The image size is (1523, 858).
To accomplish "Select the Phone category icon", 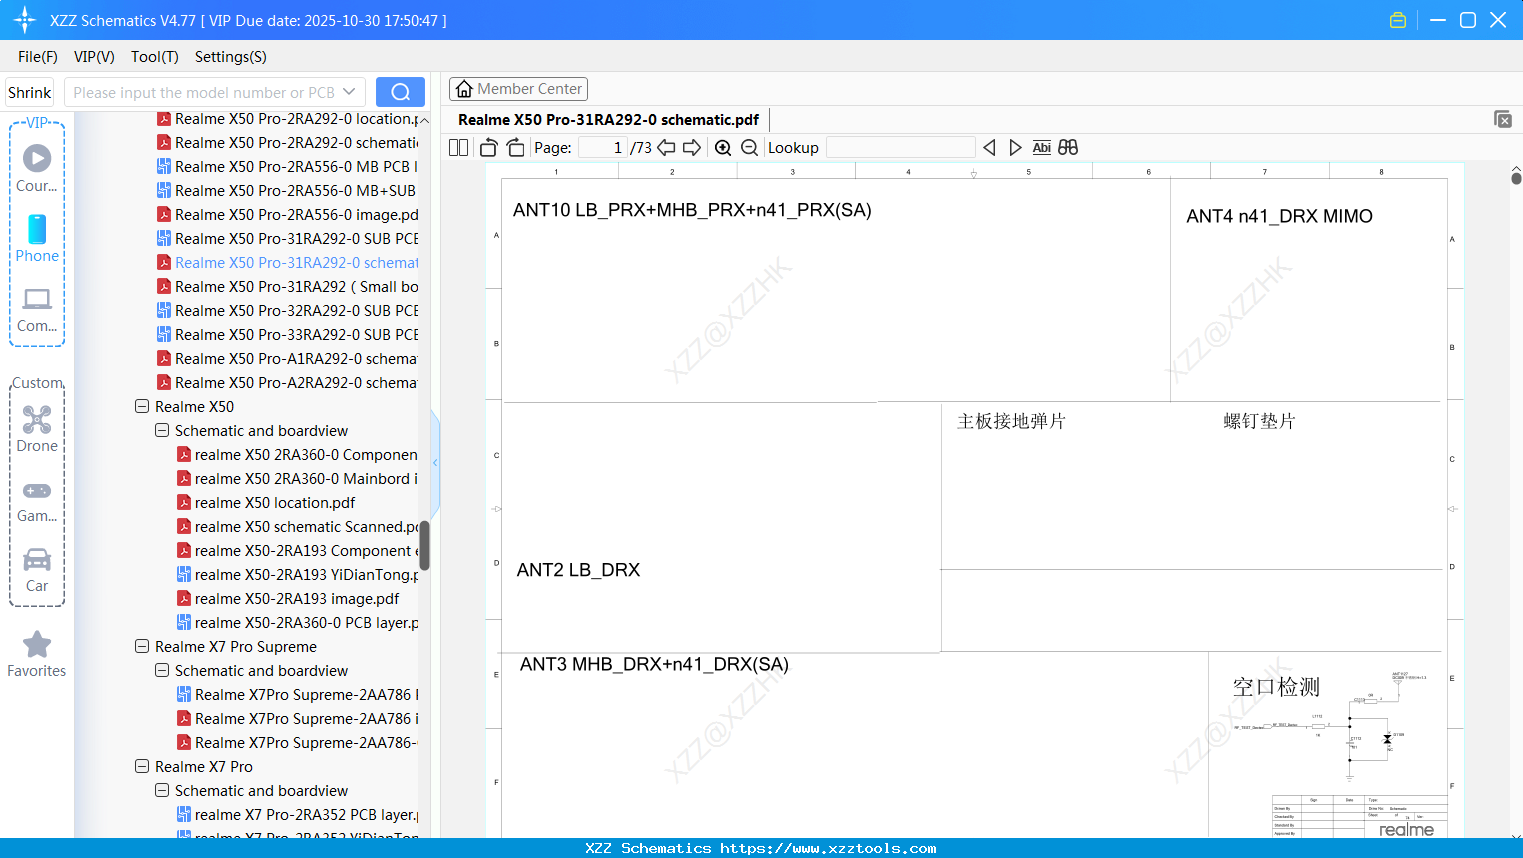I will pos(37,239).
